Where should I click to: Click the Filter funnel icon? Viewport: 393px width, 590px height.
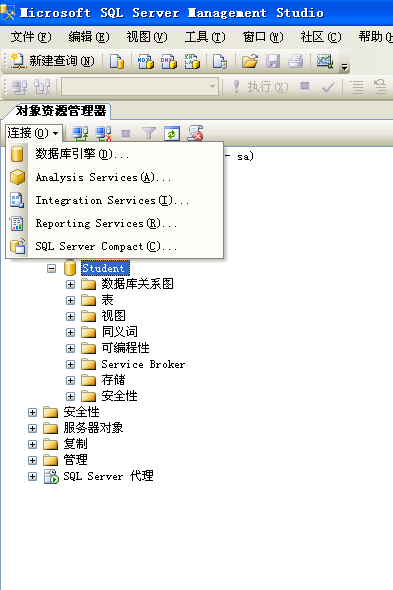pos(149,133)
